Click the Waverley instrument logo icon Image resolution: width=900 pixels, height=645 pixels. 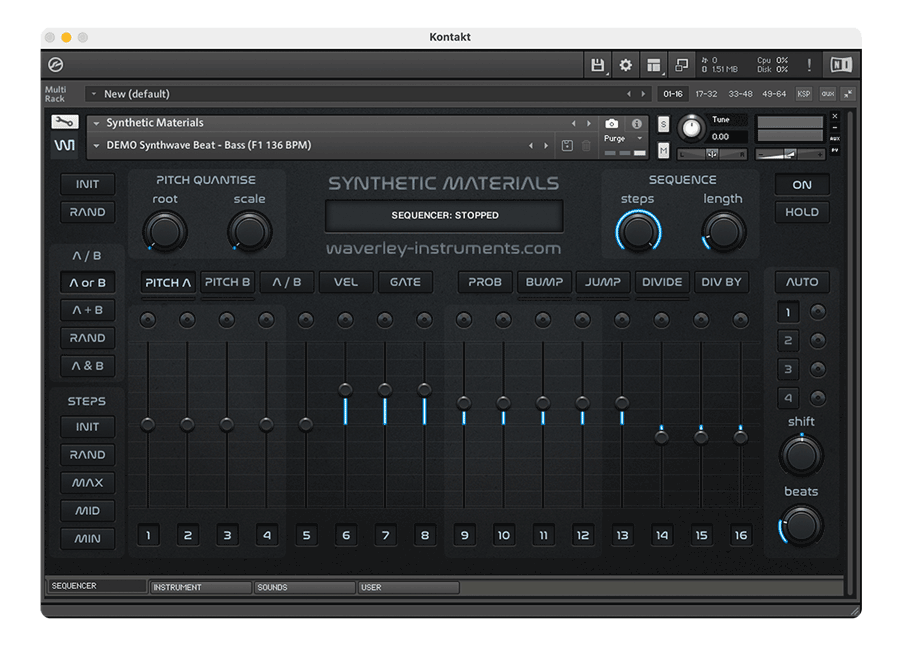(65, 145)
